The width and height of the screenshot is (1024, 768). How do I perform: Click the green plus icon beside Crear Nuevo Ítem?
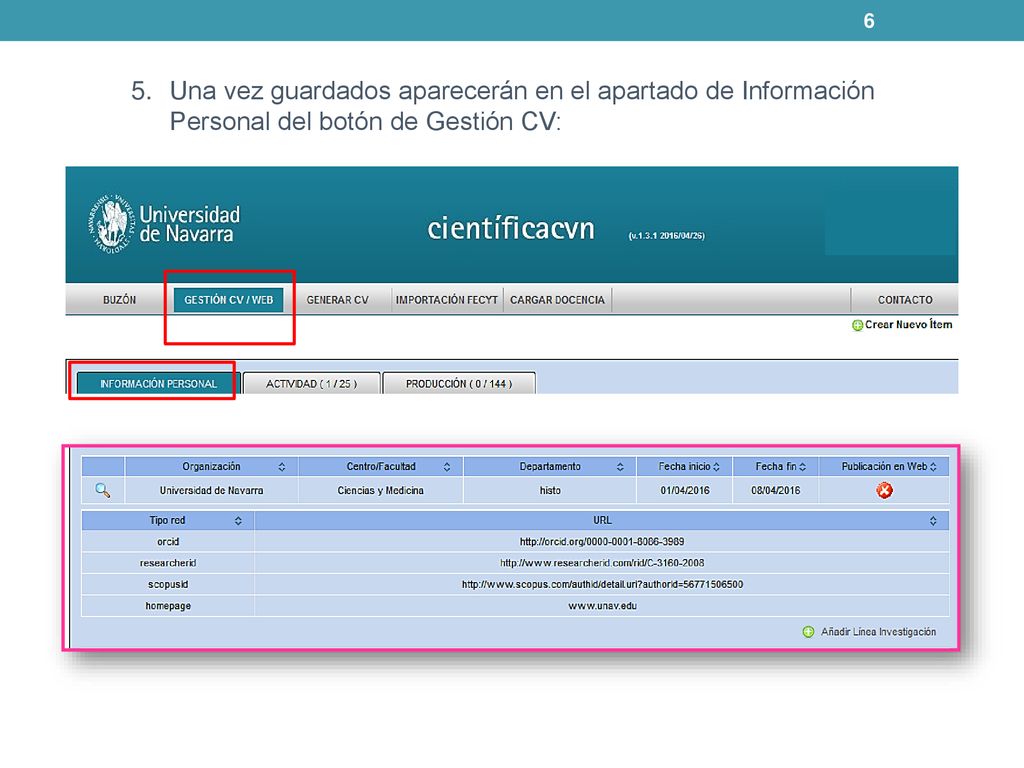[857, 325]
